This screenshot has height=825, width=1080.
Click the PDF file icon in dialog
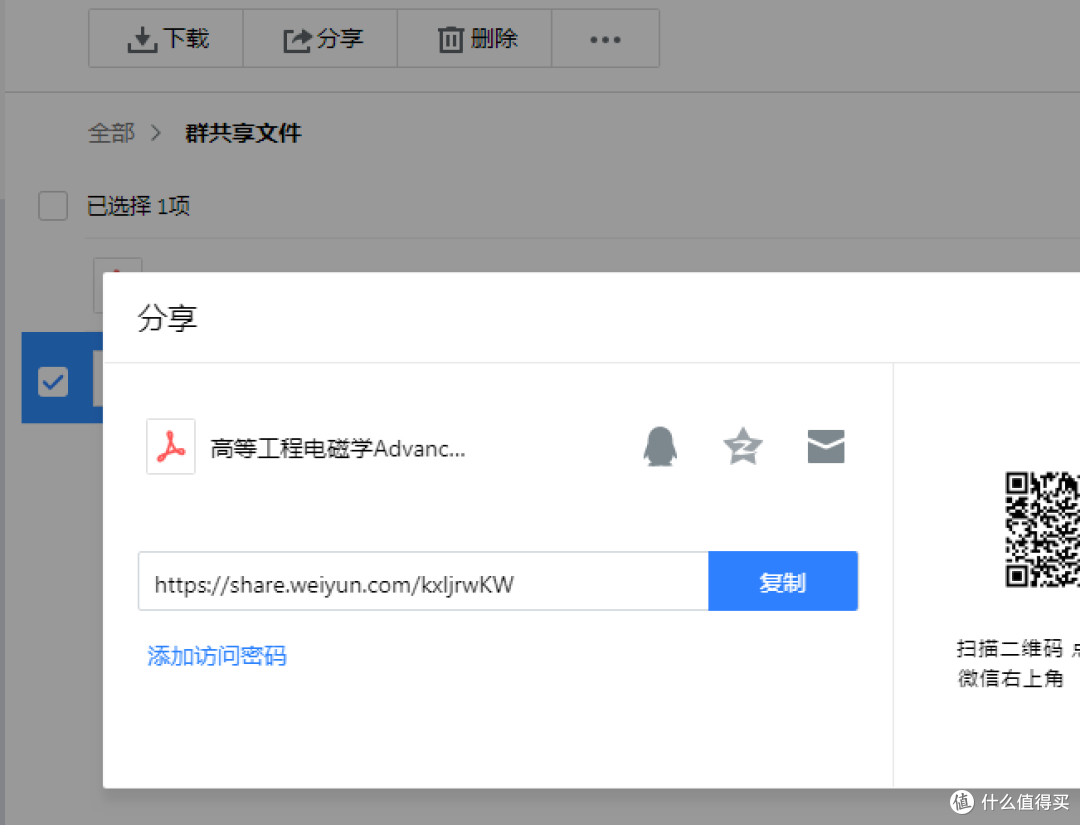click(x=171, y=446)
